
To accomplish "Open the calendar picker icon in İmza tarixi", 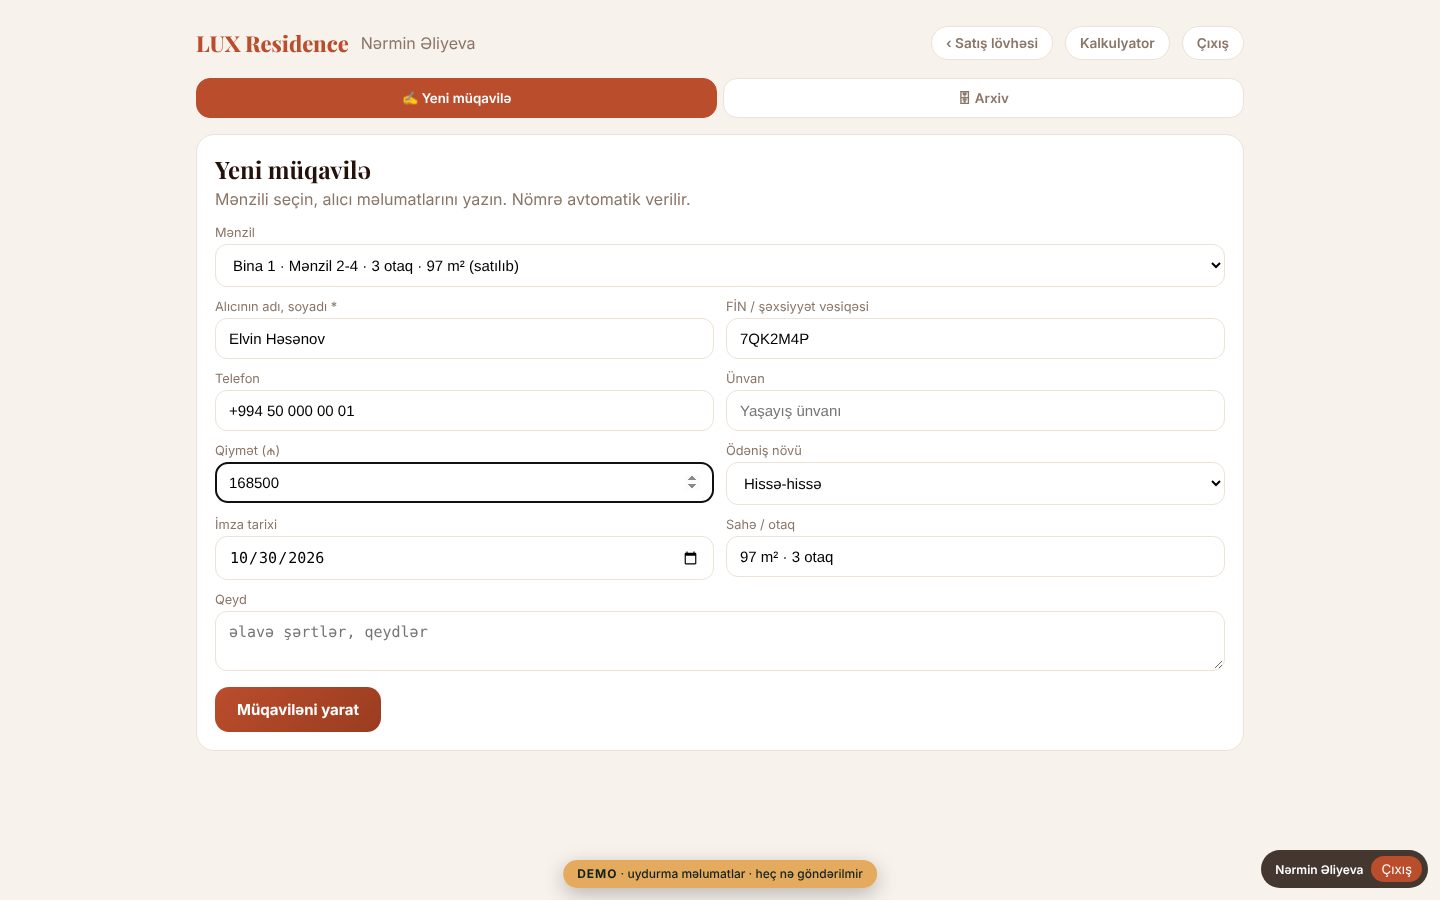I will [x=690, y=558].
